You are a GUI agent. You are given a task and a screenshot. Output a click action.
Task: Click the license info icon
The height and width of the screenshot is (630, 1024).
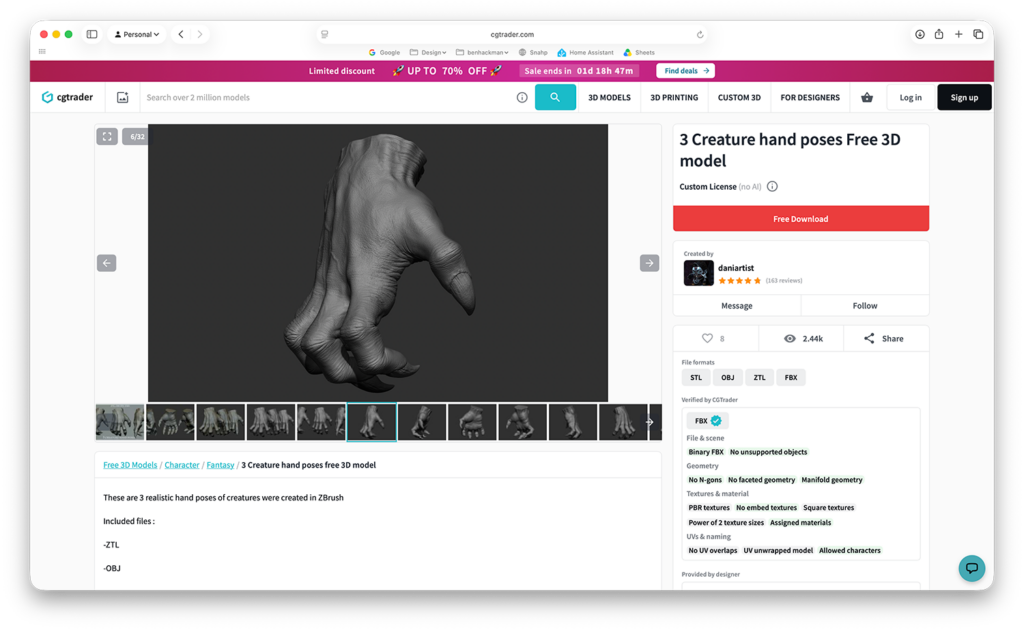click(x=773, y=187)
